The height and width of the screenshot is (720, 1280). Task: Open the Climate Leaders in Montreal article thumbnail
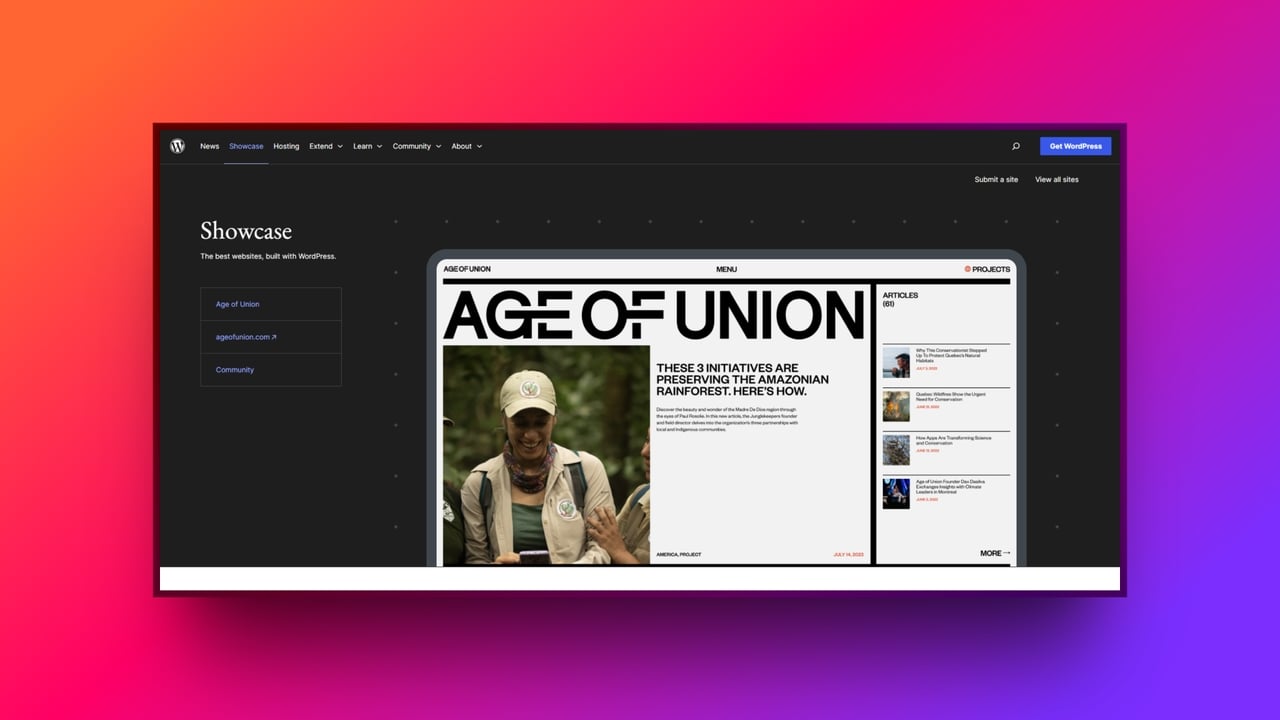point(896,494)
